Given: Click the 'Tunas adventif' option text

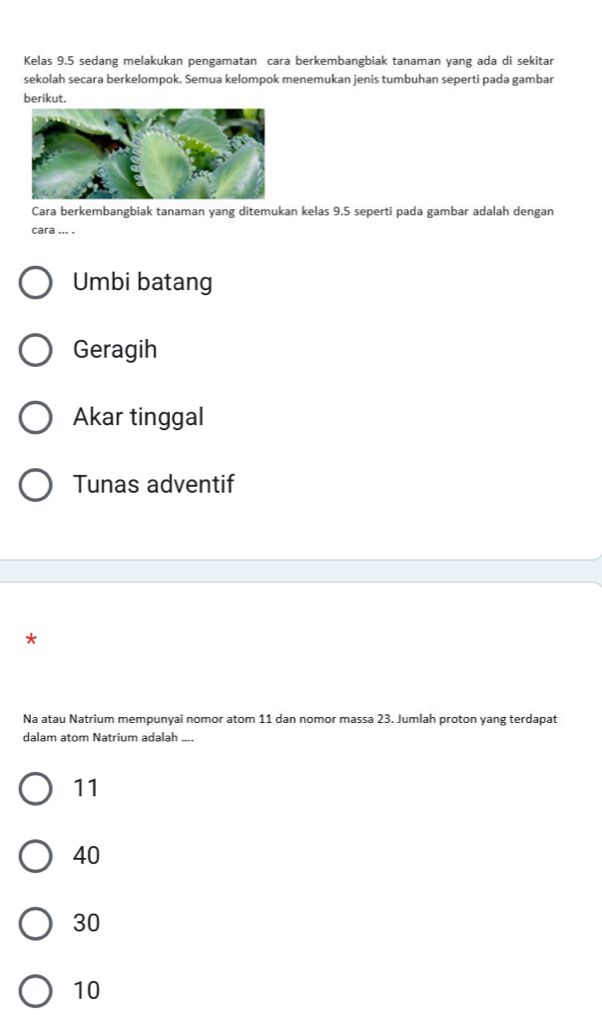Looking at the screenshot, I should (153, 485).
